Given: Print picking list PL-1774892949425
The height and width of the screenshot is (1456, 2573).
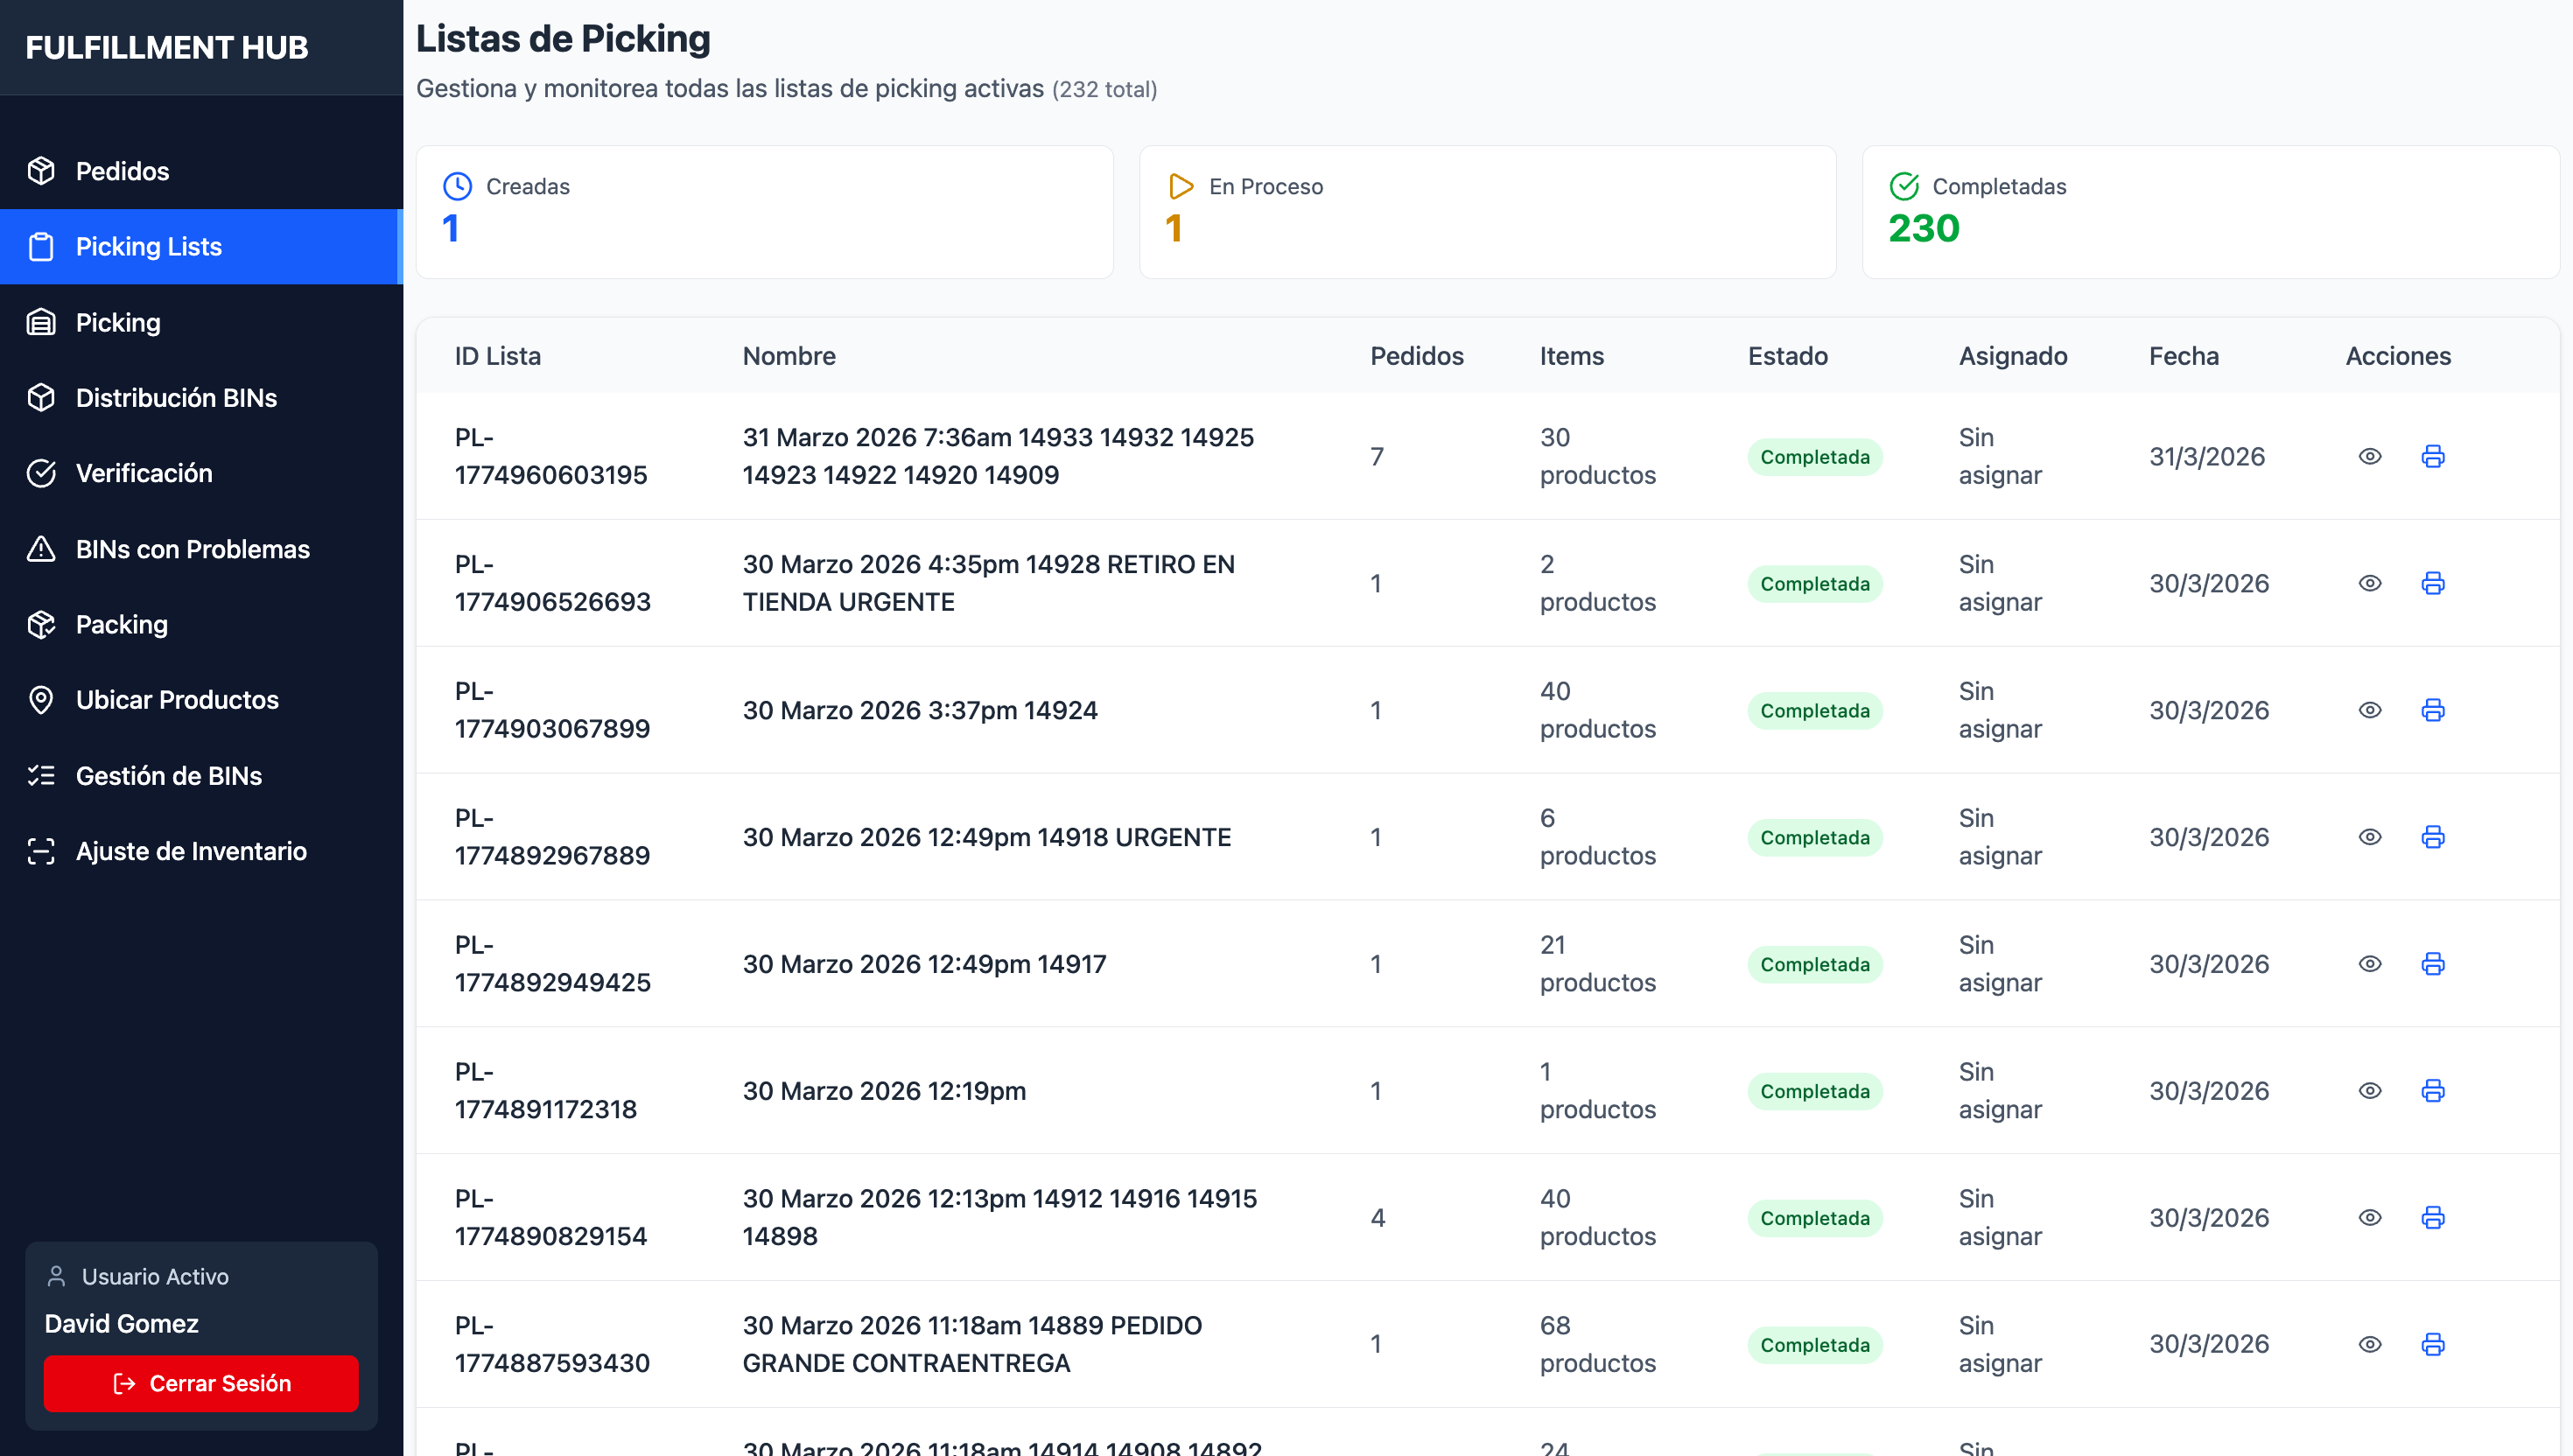Looking at the screenshot, I should [x=2433, y=964].
